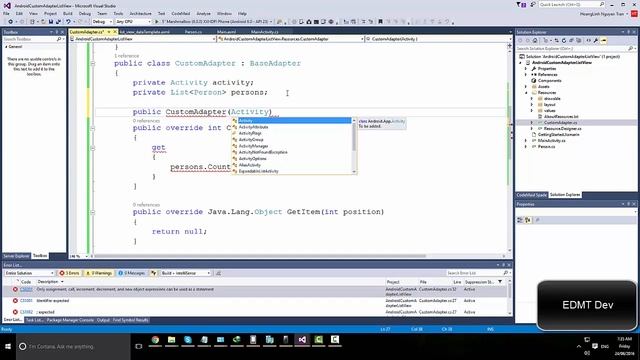Expand the References node in Solution Explorer
640x360 pixels.
(526, 75)
